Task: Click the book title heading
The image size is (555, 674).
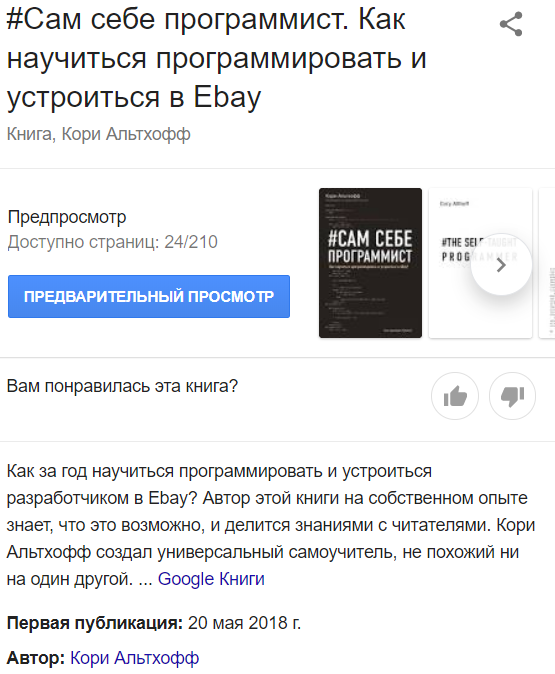Action: click(217, 58)
